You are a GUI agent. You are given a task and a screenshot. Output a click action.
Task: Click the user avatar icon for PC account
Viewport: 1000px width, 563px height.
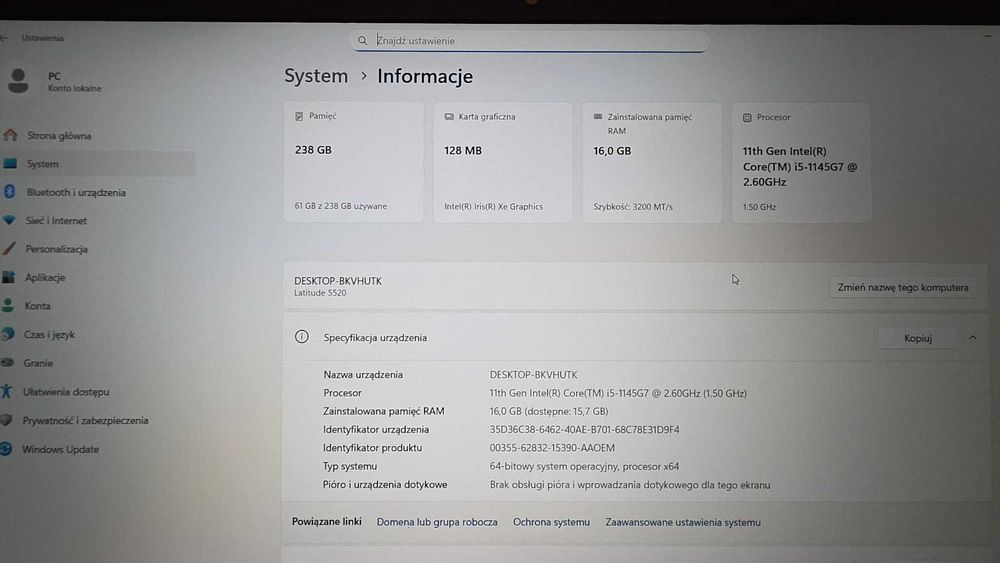pos(18,81)
